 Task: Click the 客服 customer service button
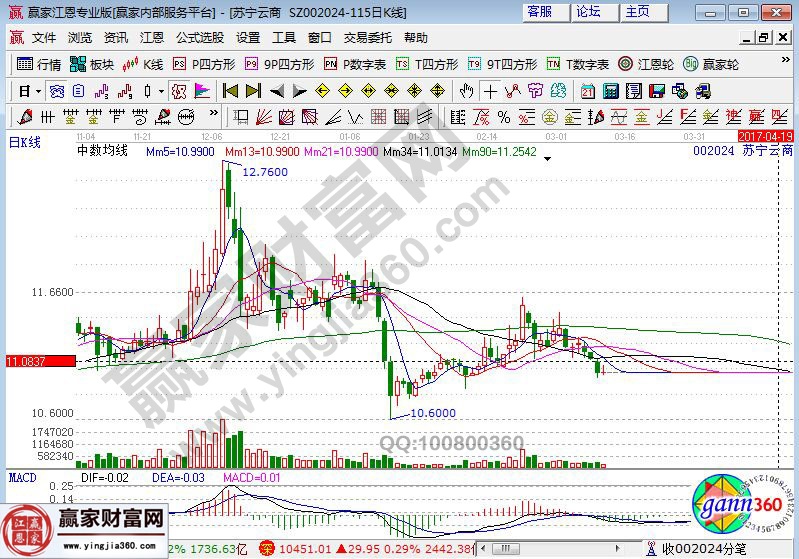pos(539,12)
